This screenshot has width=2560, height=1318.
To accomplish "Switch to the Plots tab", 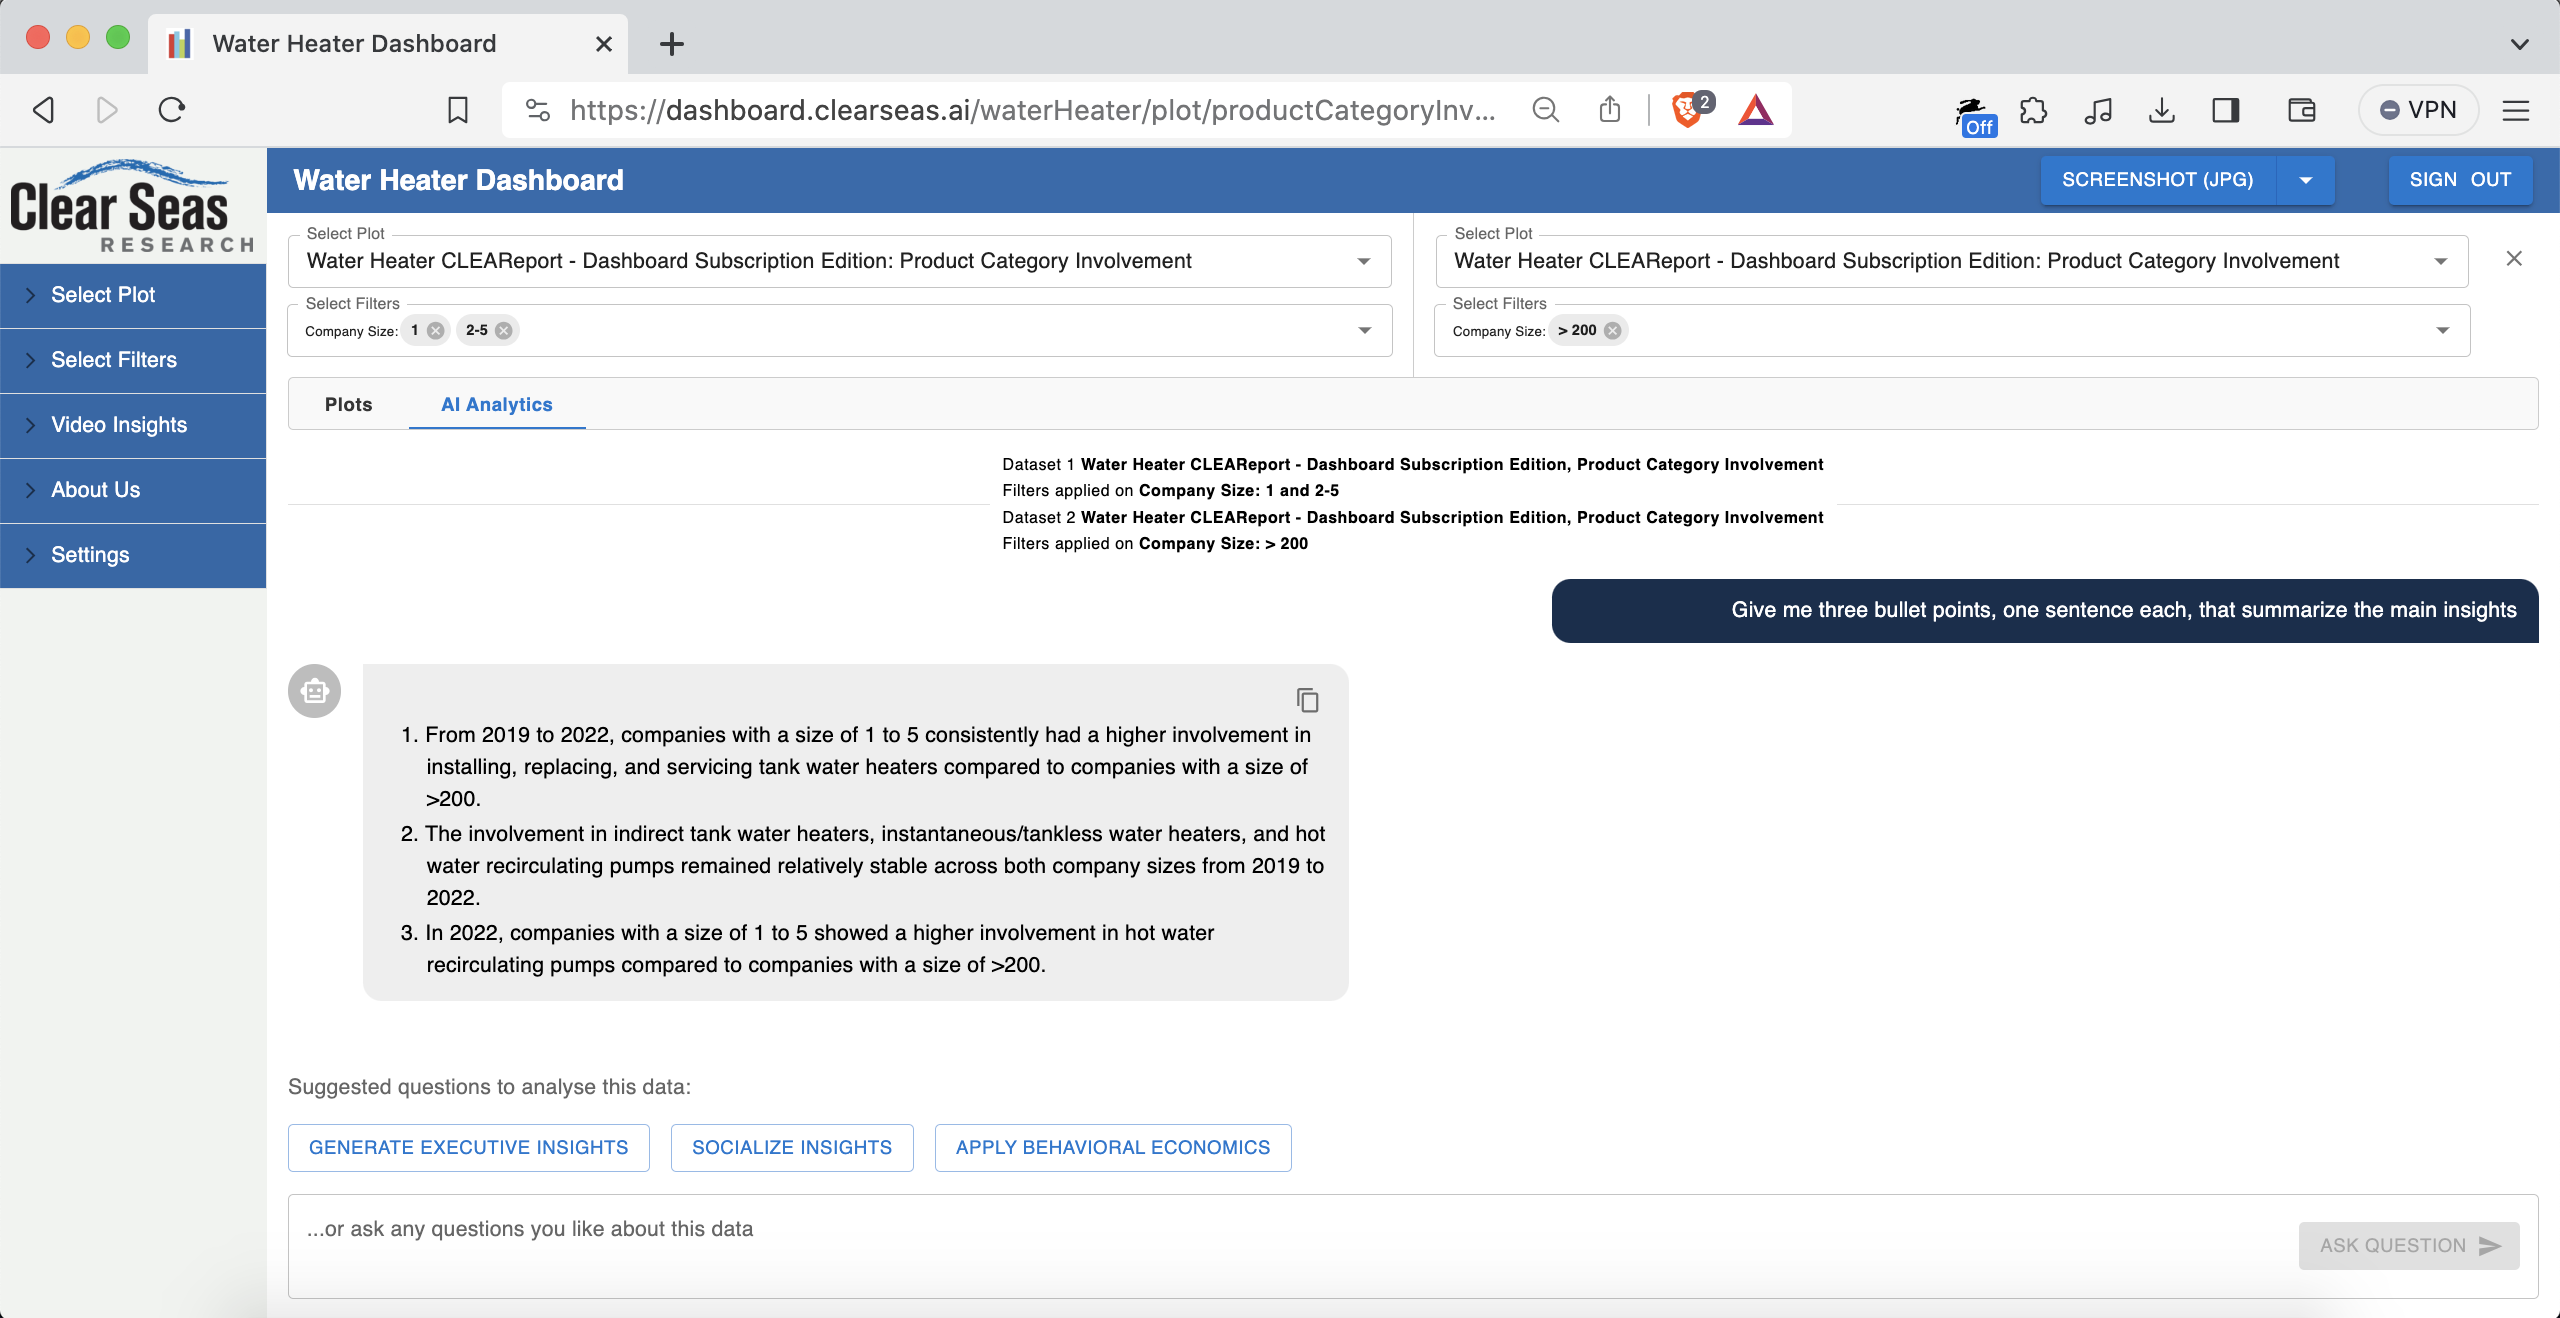I will (x=348, y=404).
